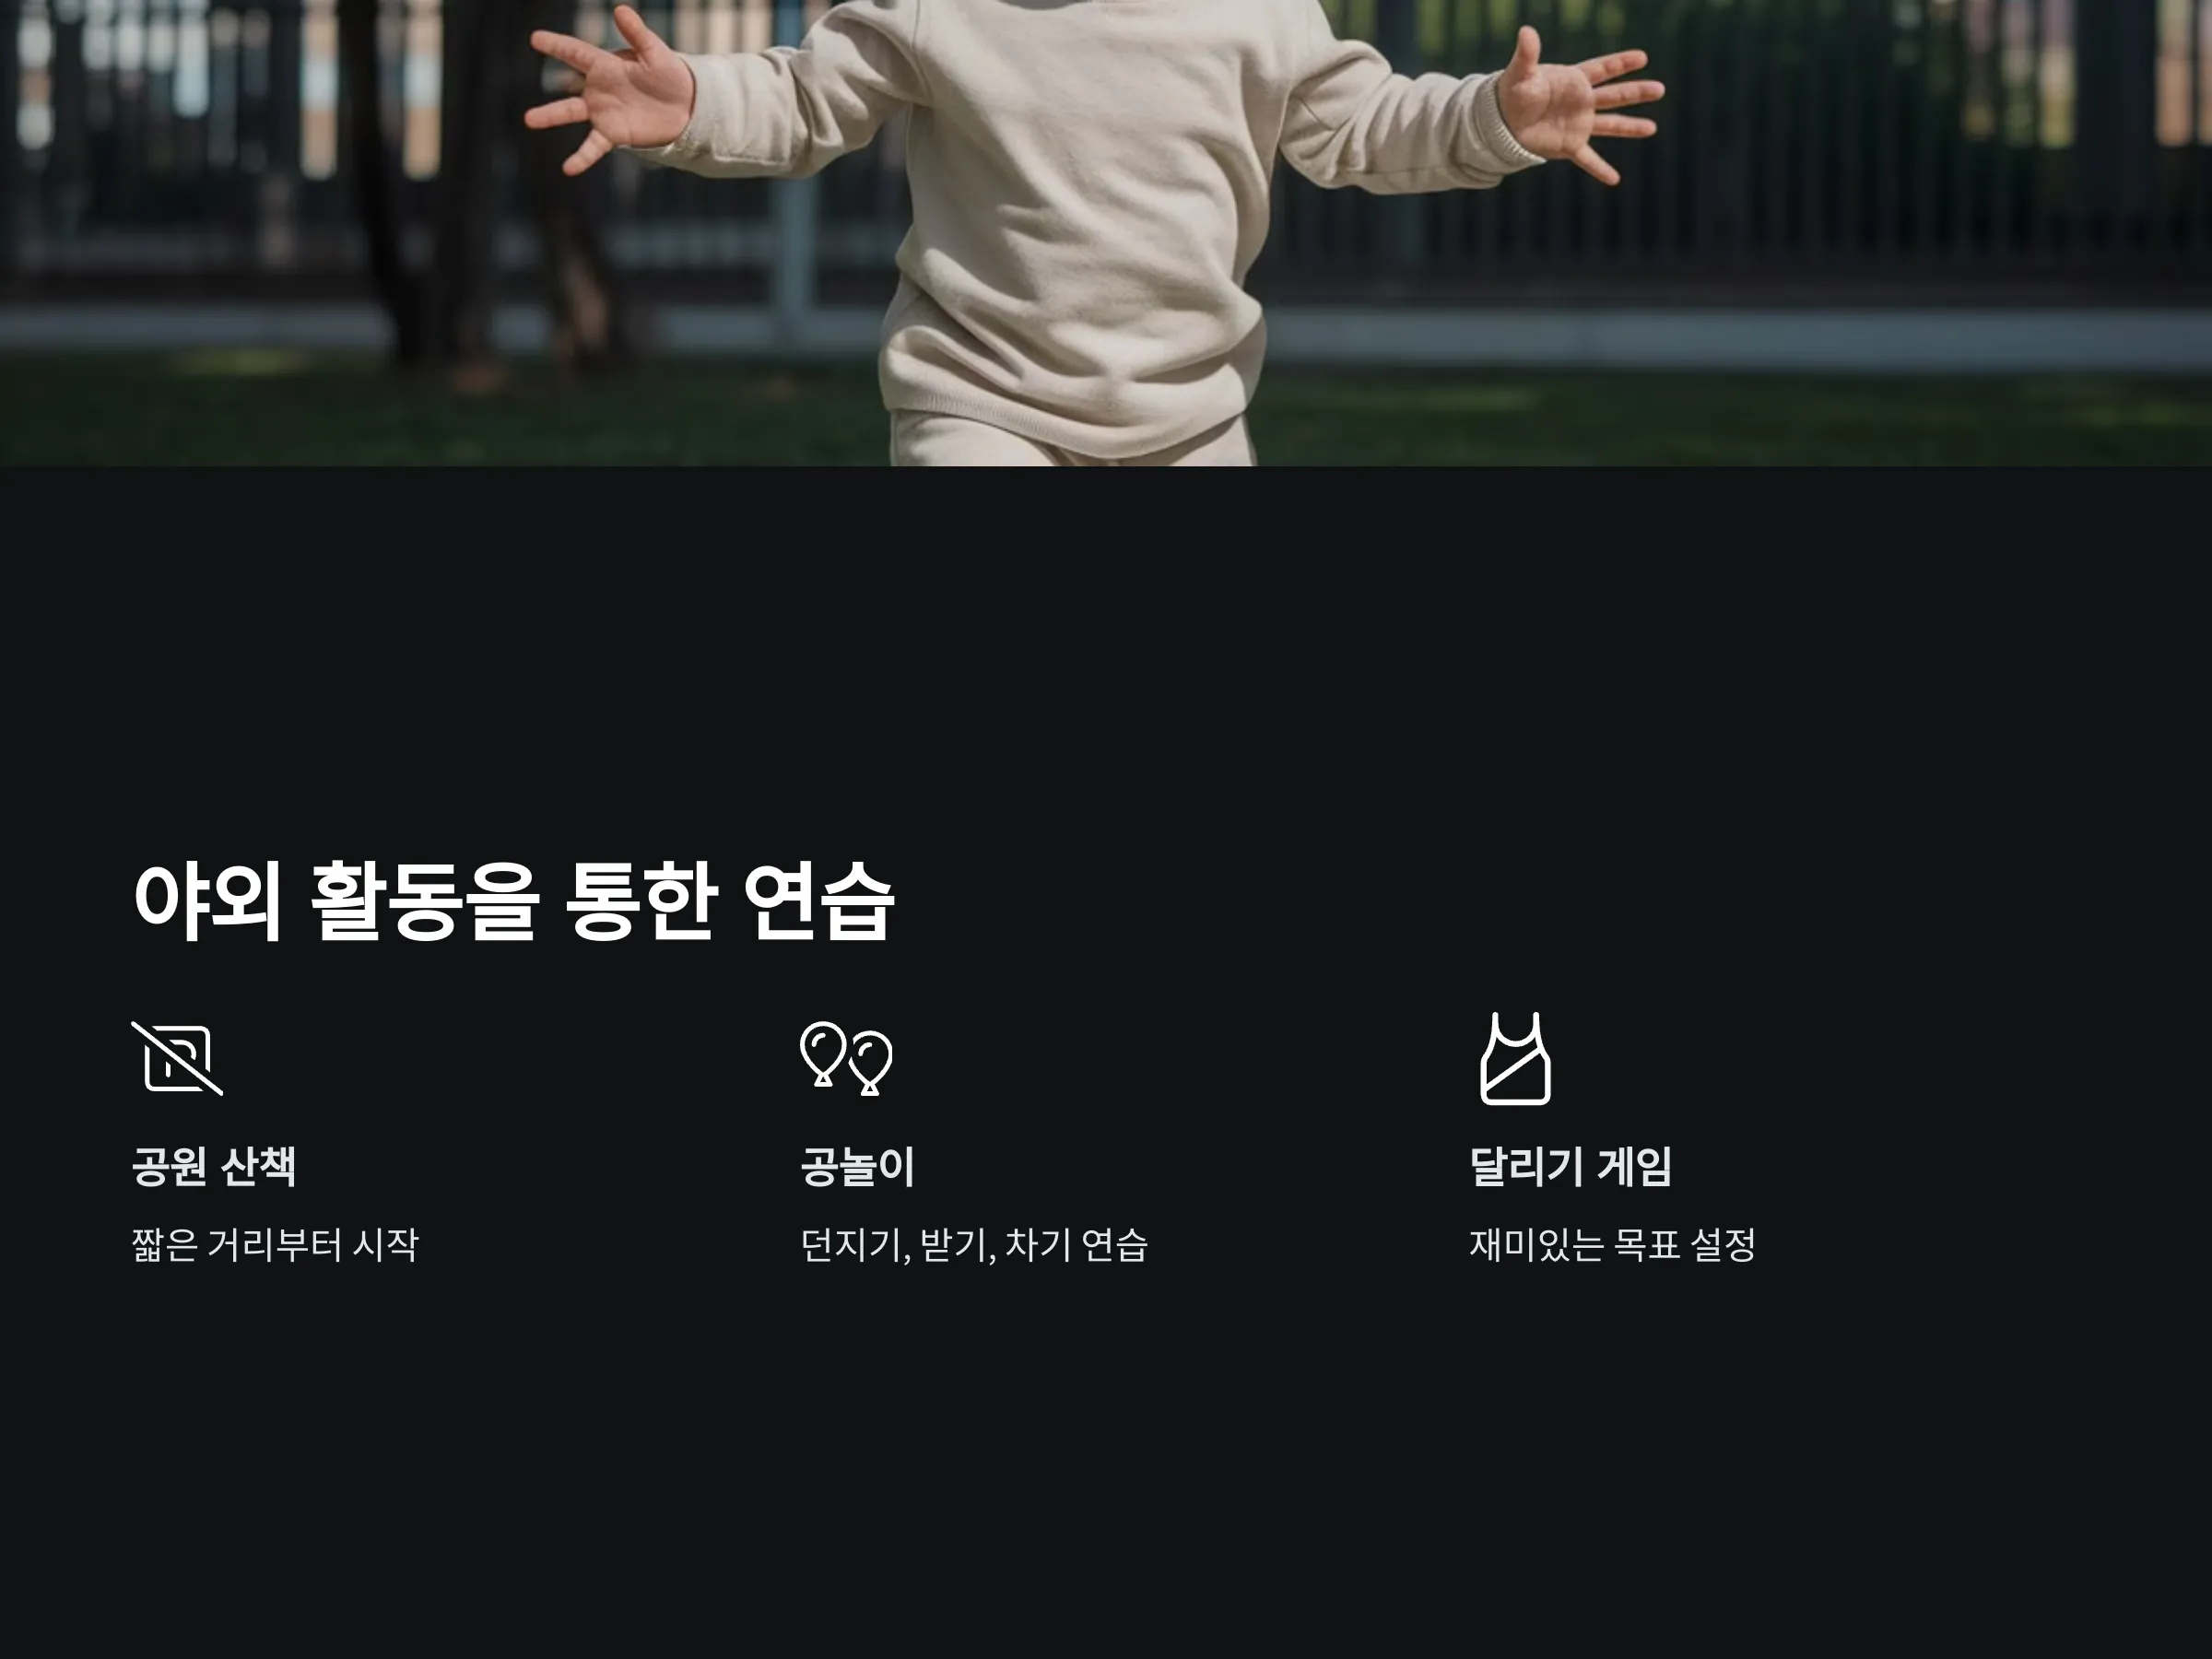Screen dimensions: 2212x1659
Task: Select the description 짧은 거리부터 시작
Action: pyautogui.click(x=275, y=1245)
